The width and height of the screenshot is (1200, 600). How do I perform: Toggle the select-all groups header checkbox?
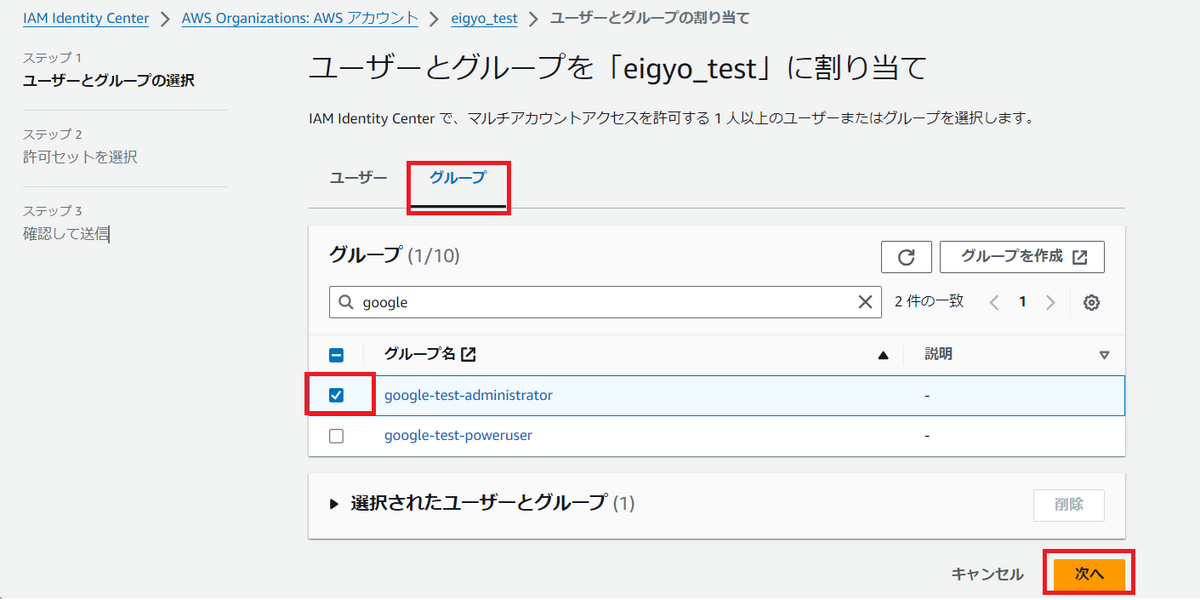[x=336, y=354]
